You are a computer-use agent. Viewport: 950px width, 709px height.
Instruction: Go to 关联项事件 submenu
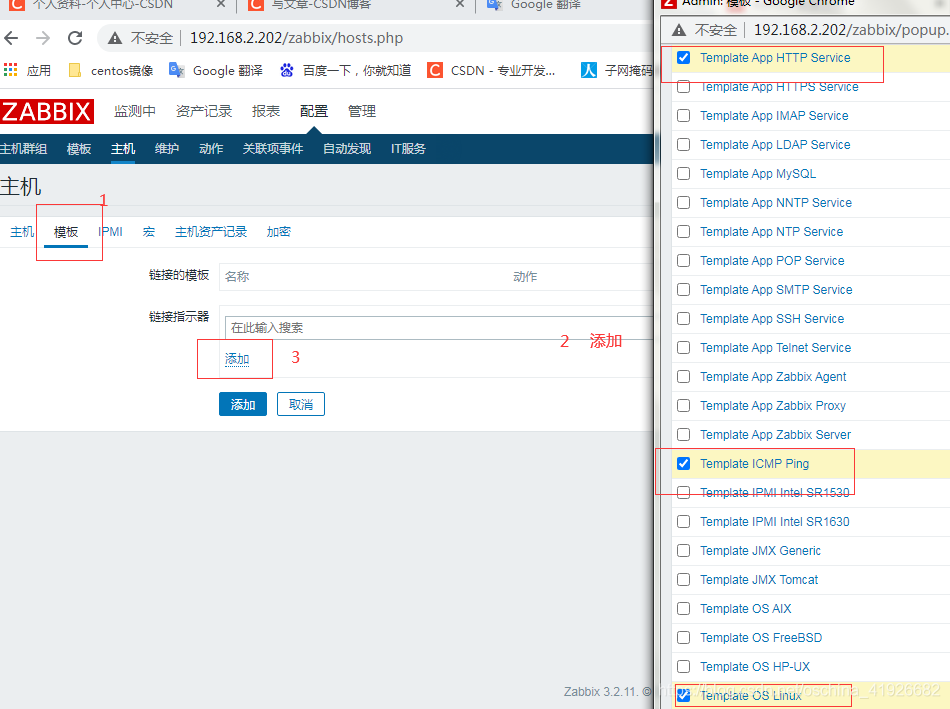(x=273, y=149)
